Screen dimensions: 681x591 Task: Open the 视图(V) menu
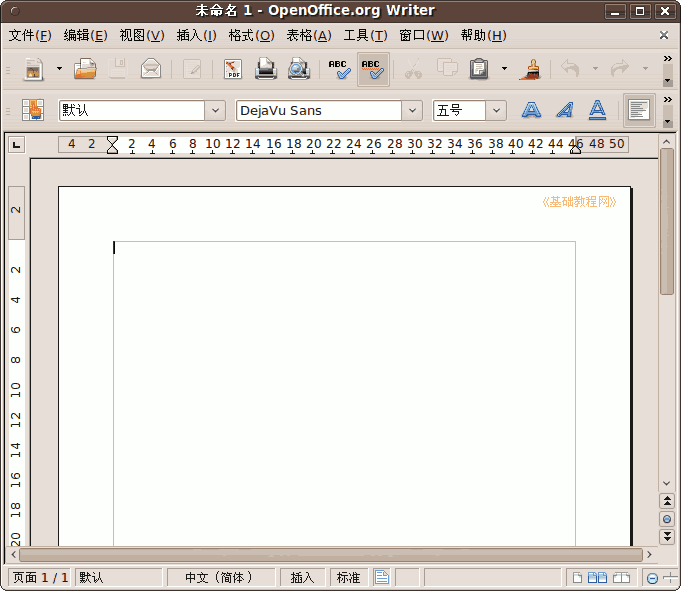tap(142, 36)
